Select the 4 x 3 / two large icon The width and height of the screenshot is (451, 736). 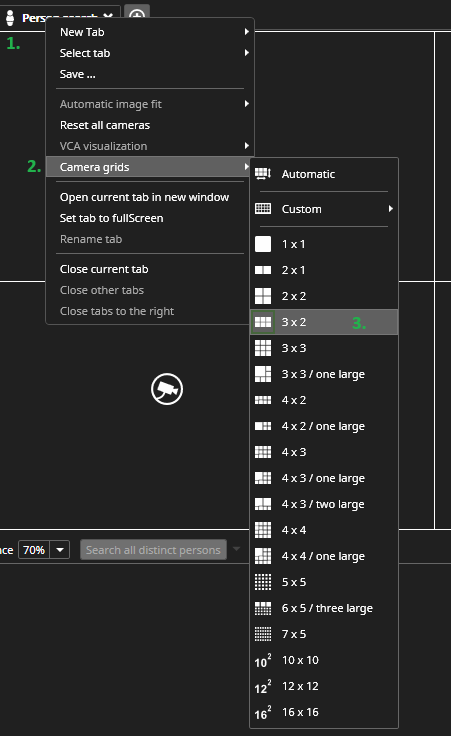coord(263,504)
